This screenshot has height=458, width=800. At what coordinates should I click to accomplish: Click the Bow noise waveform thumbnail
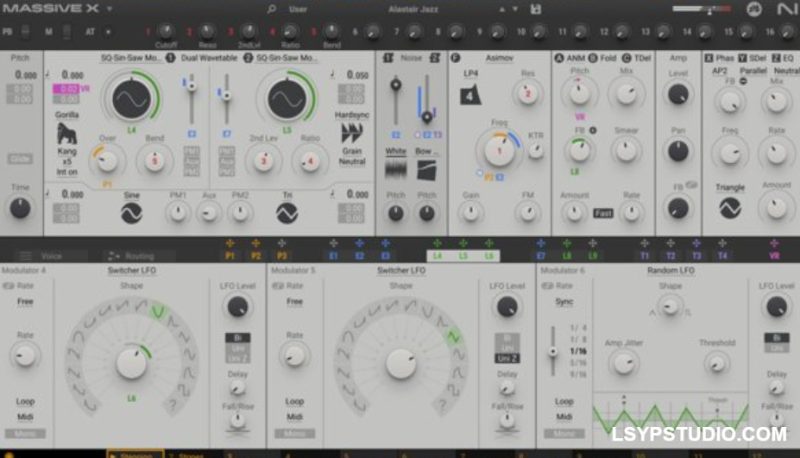pos(427,170)
